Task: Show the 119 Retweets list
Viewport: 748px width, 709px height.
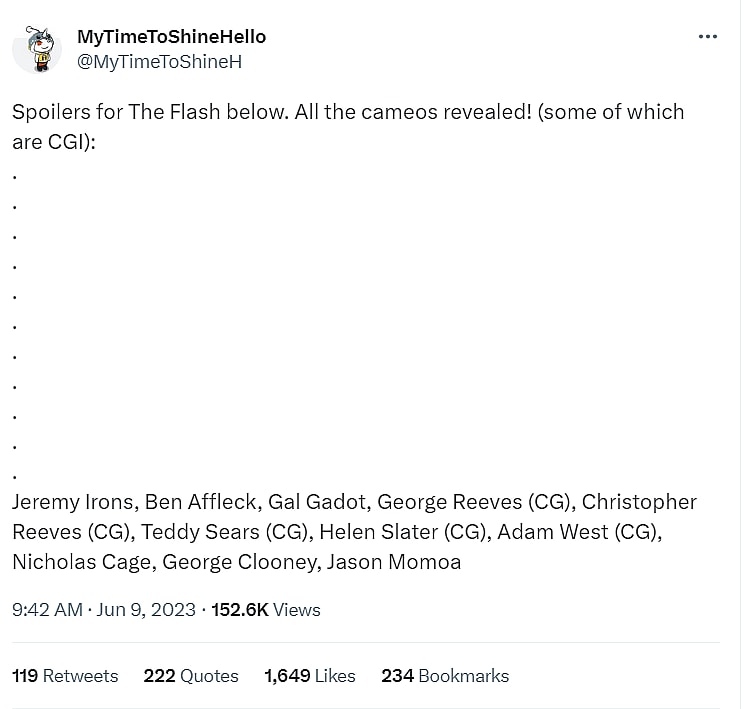Action: pos(65,676)
